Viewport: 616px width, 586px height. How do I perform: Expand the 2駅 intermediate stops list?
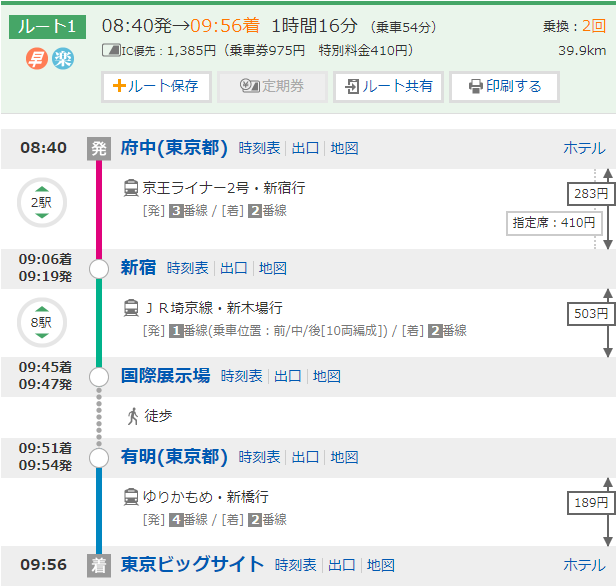click(41, 203)
